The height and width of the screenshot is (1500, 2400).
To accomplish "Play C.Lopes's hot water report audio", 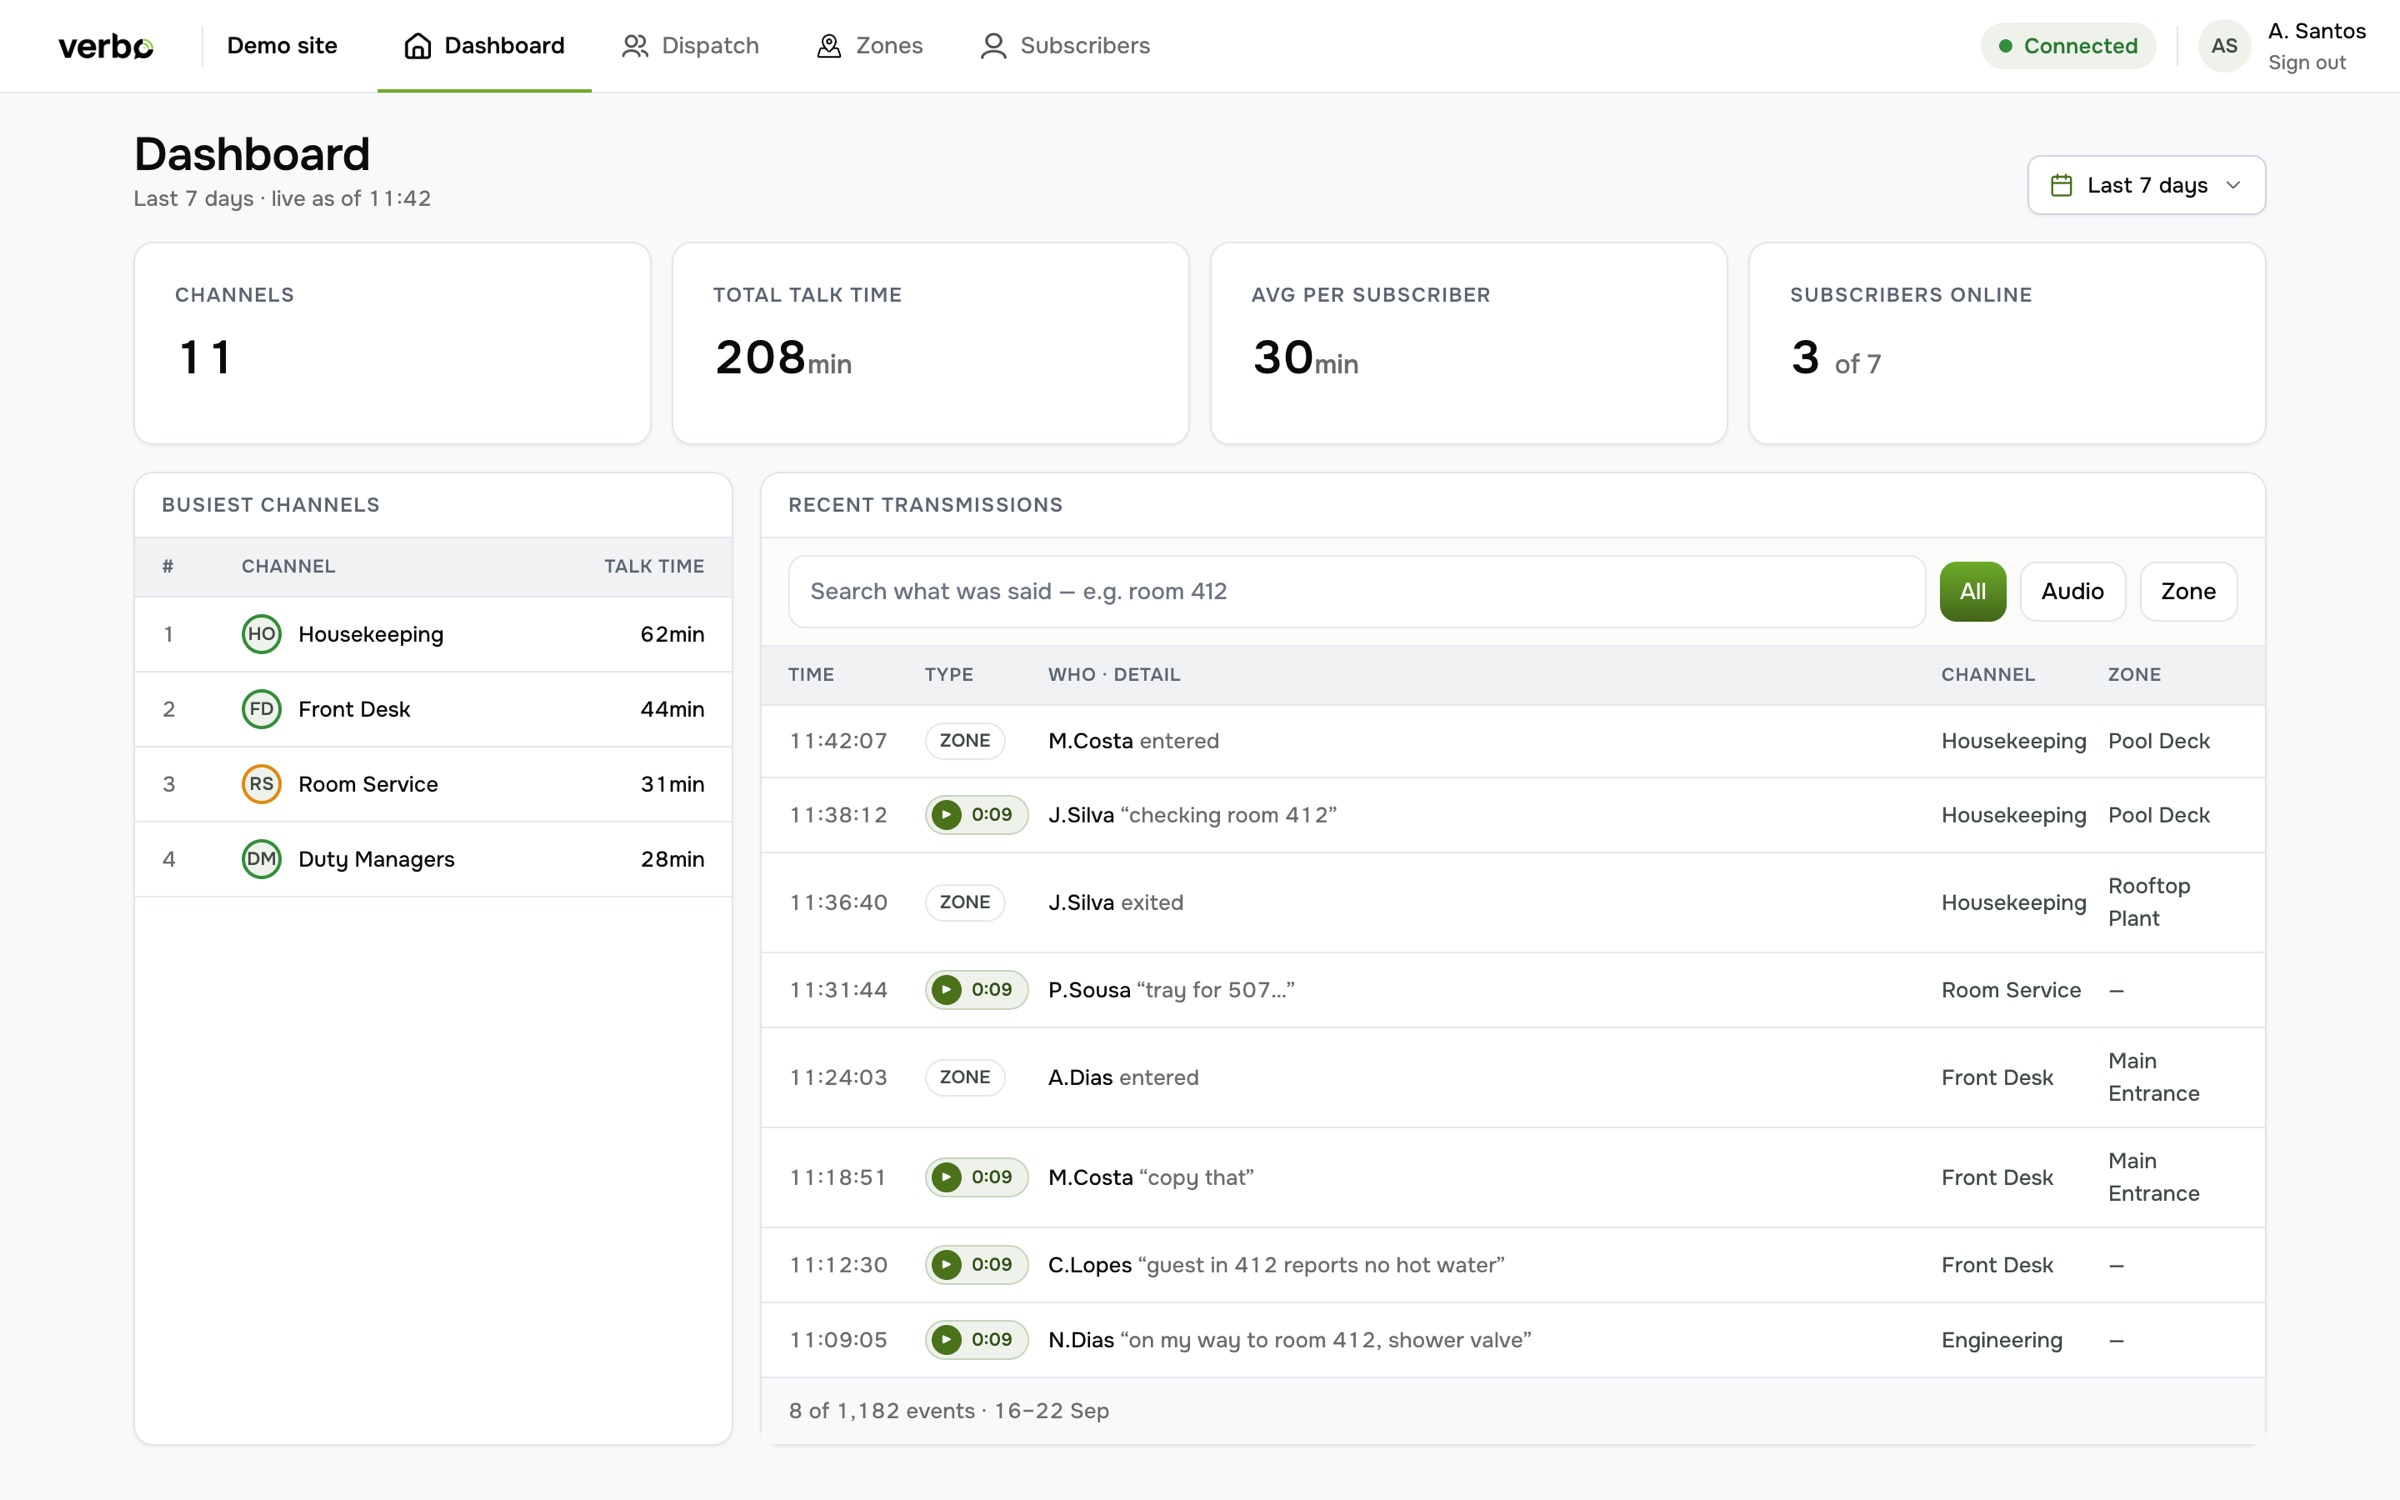I will pos(976,1265).
